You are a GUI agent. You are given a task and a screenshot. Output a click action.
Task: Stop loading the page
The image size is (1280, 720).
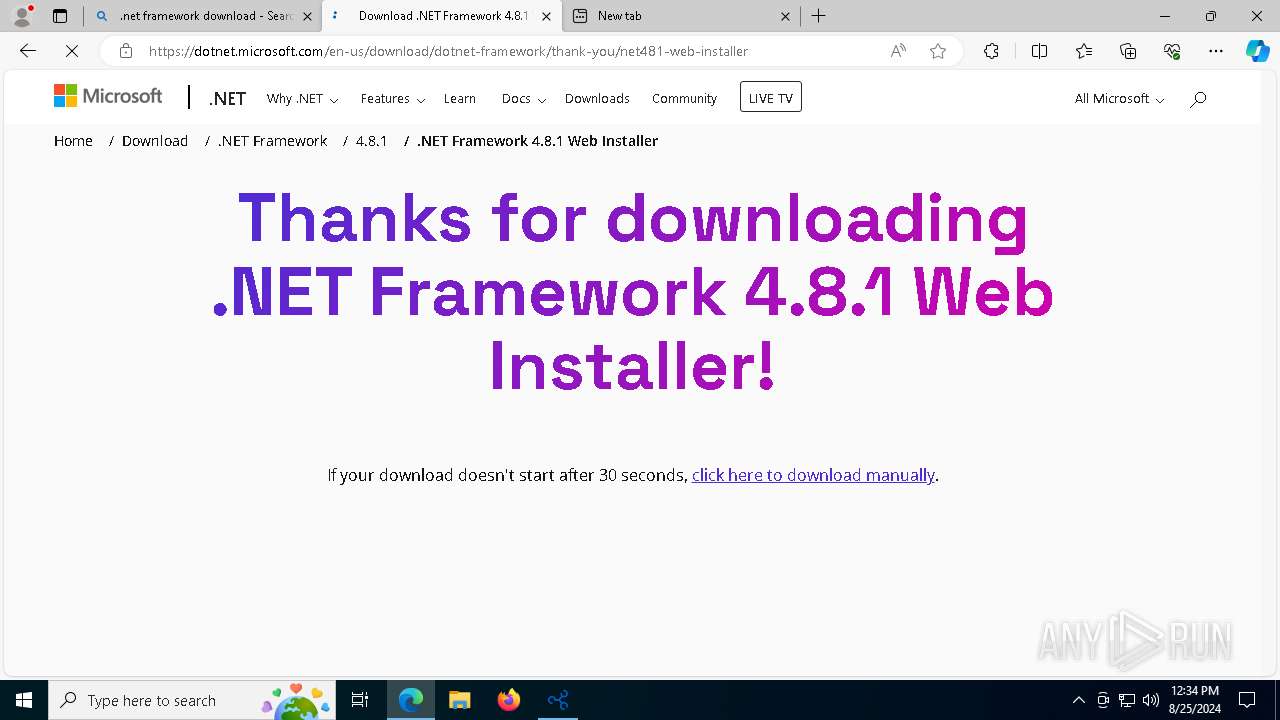(x=71, y=51)
